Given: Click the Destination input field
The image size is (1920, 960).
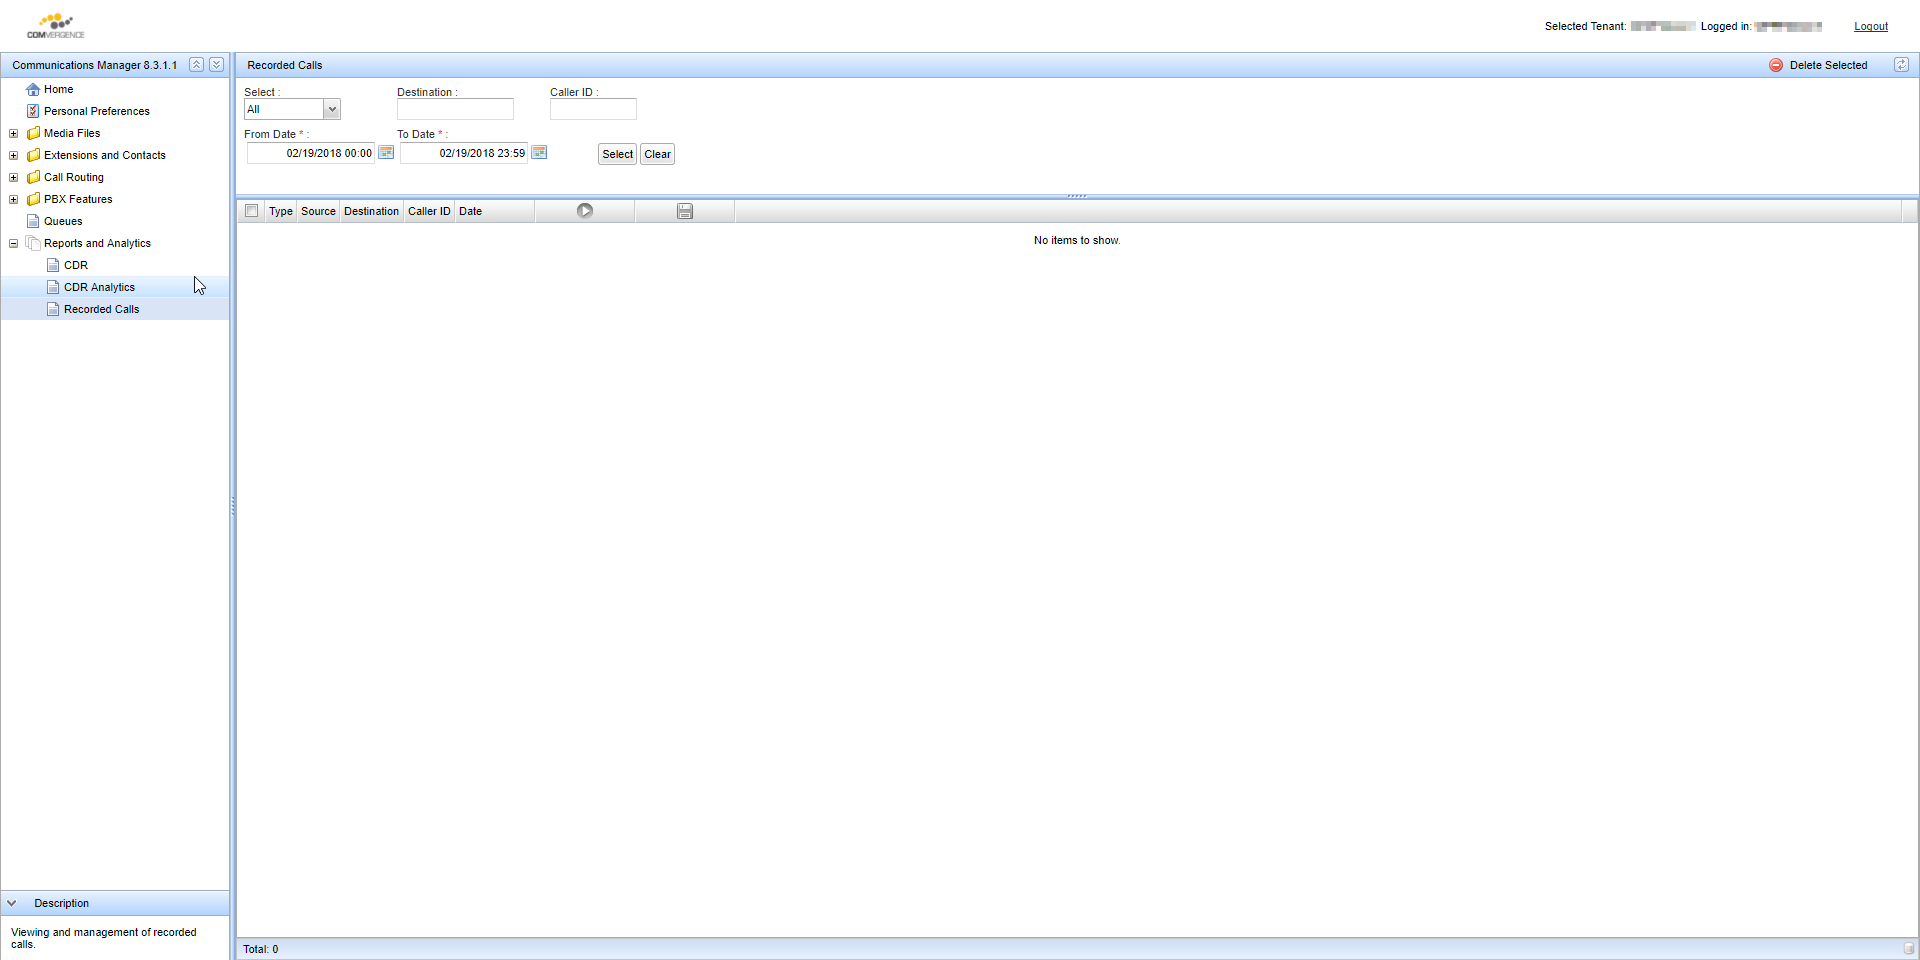Looking at the screenshot, I should pos(455,109).
